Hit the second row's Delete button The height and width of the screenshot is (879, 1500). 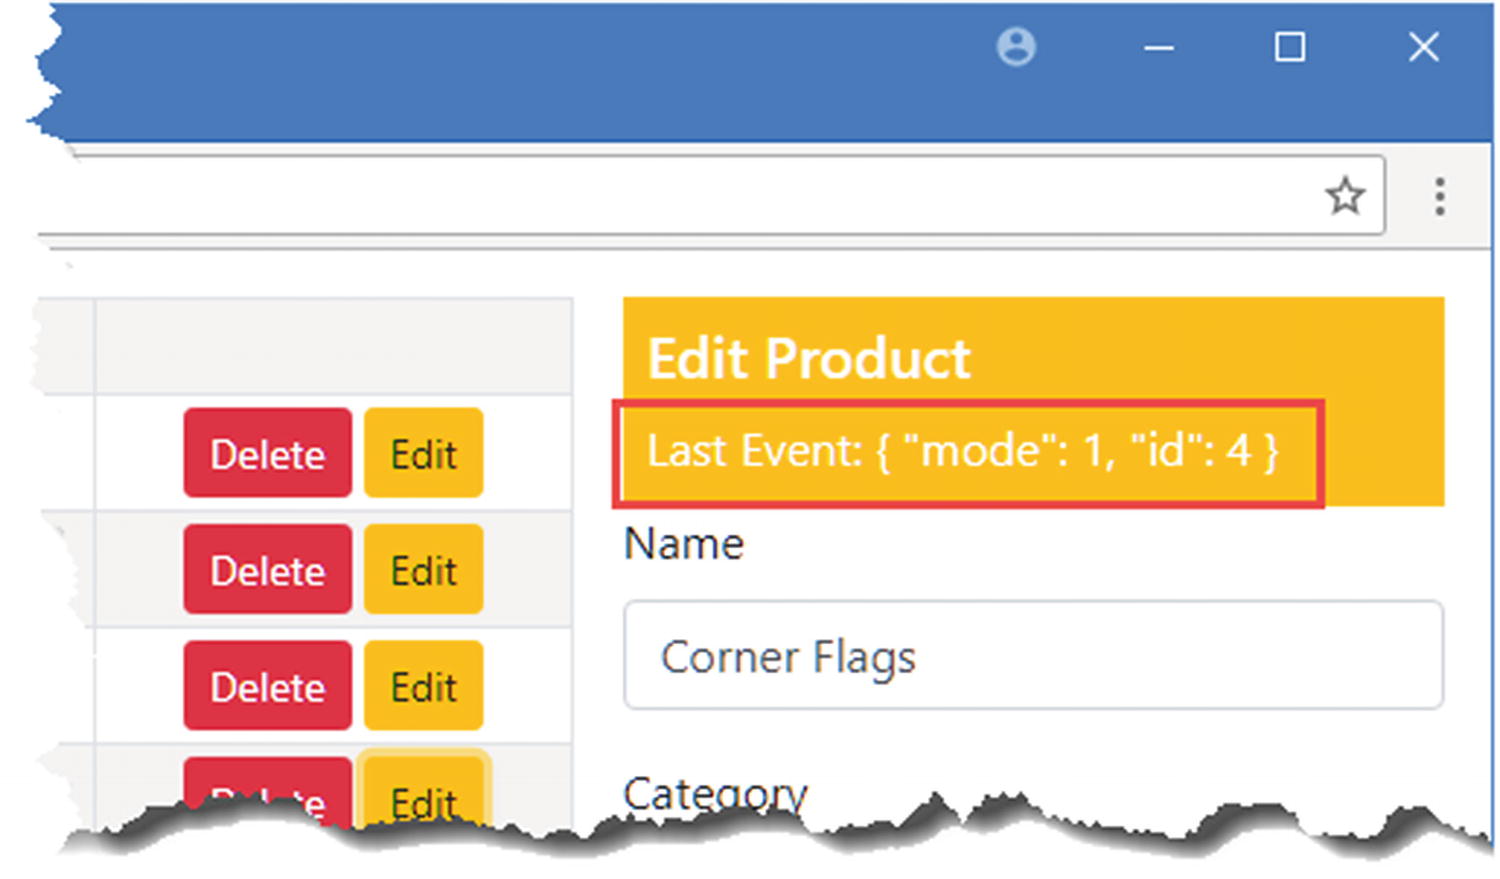(x=267, y=570)
